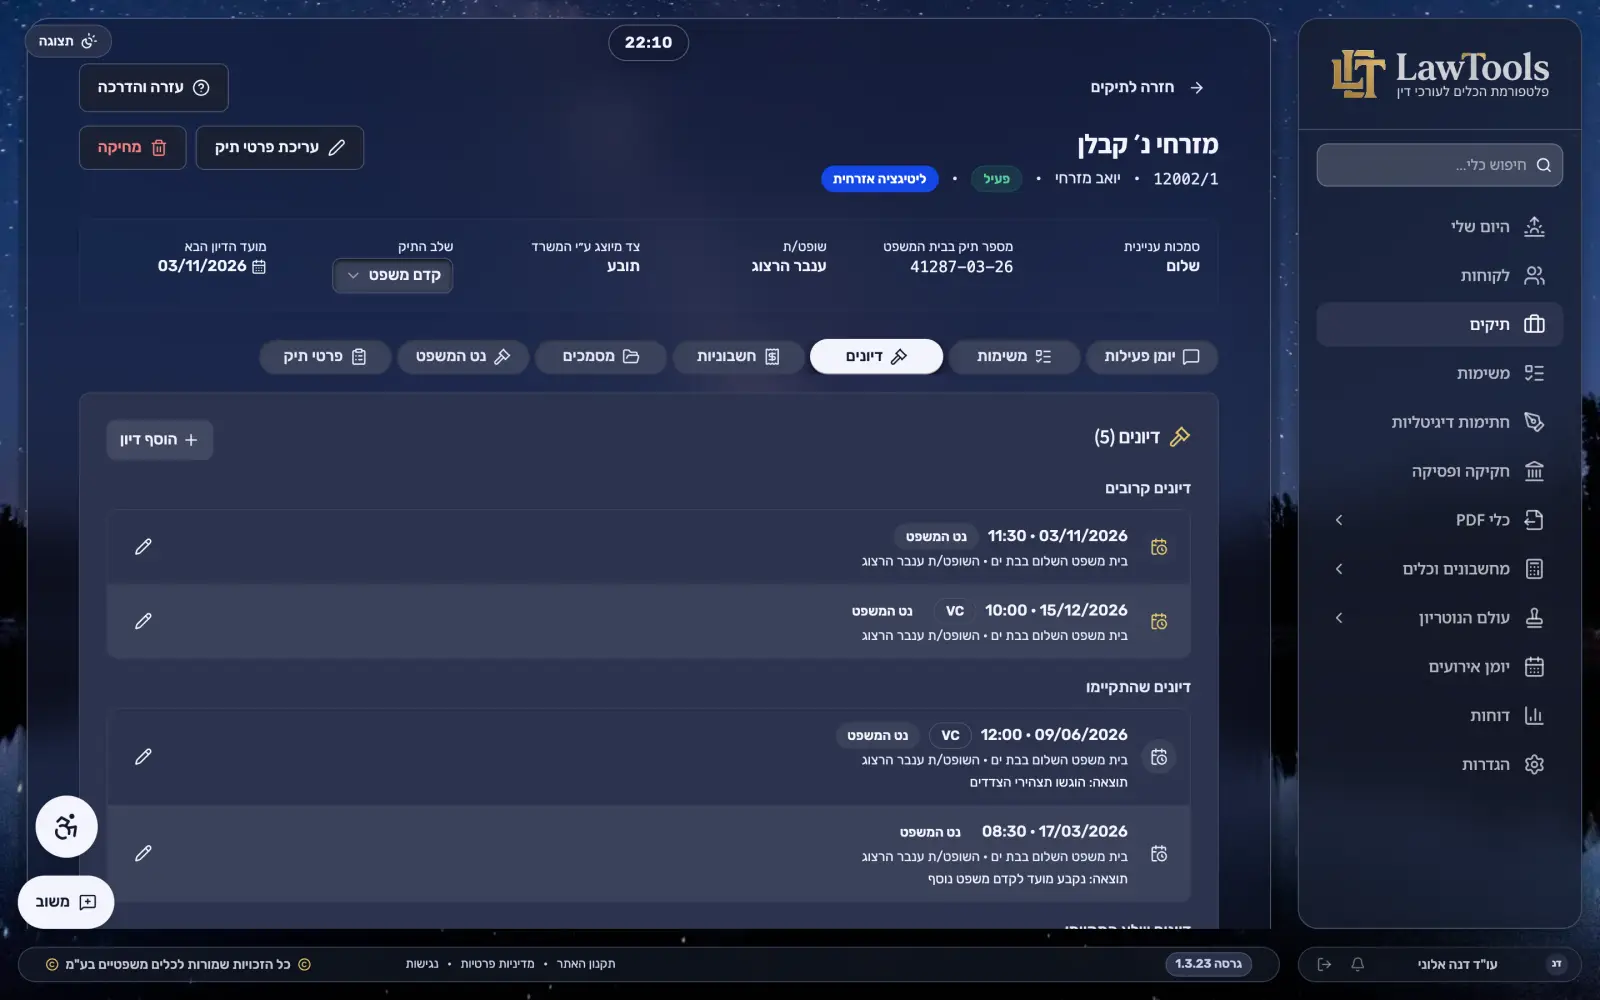
Task: Click calendar icon beside 09/06/2026 hearing
Action: pos(1159,757)
